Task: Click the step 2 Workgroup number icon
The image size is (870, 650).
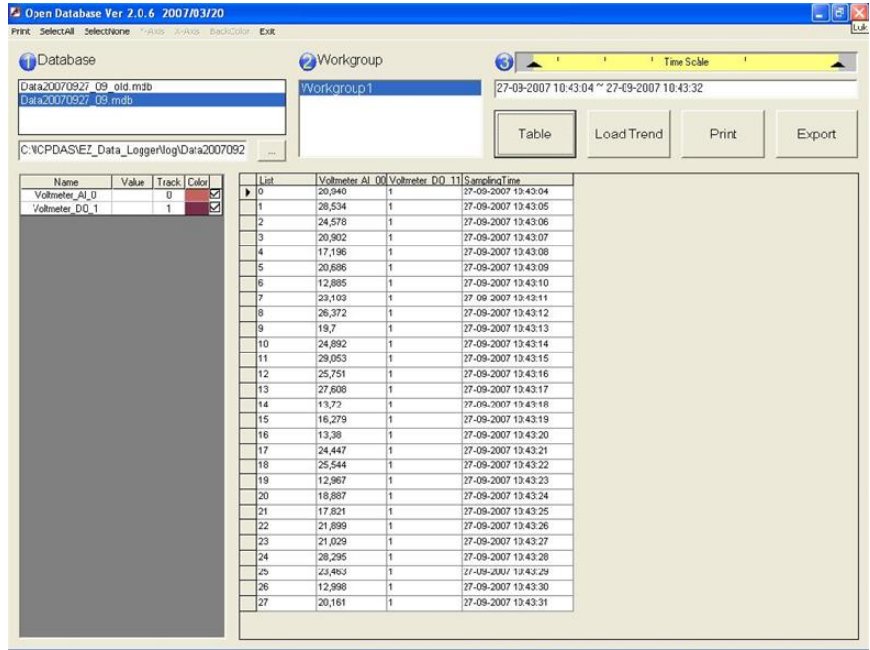Action: tap(308, 62)
